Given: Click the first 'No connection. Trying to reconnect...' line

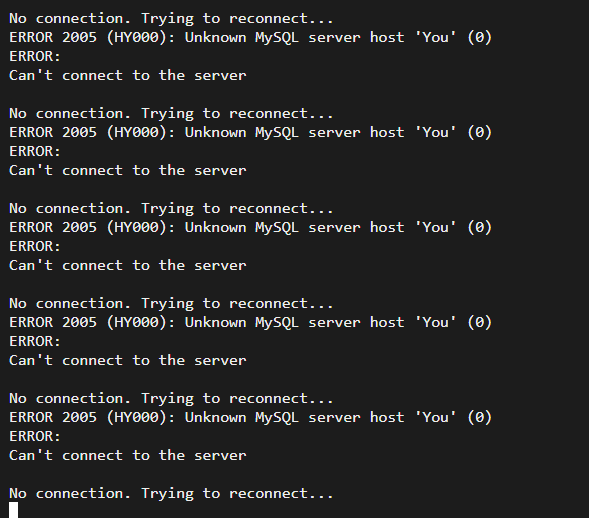Looking at the screenshot, I should (x=171, y=19).
